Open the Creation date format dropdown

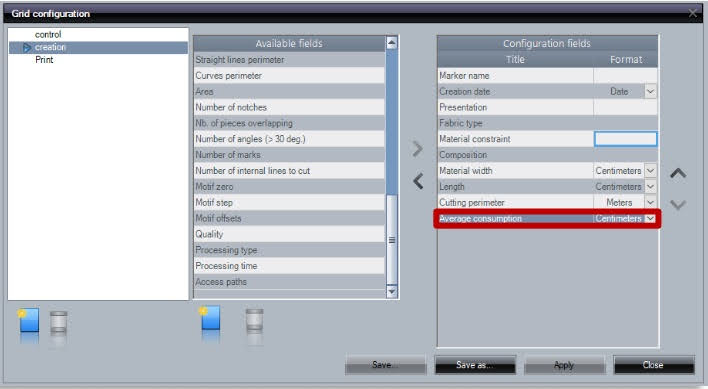point(650,92)
